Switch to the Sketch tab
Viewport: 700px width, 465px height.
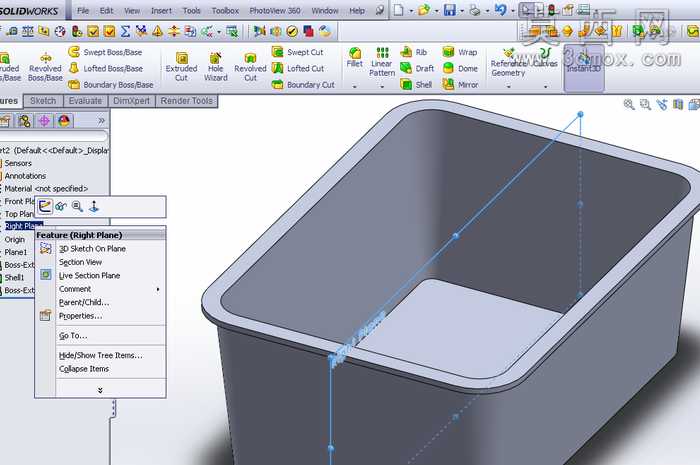pos(43,101)
